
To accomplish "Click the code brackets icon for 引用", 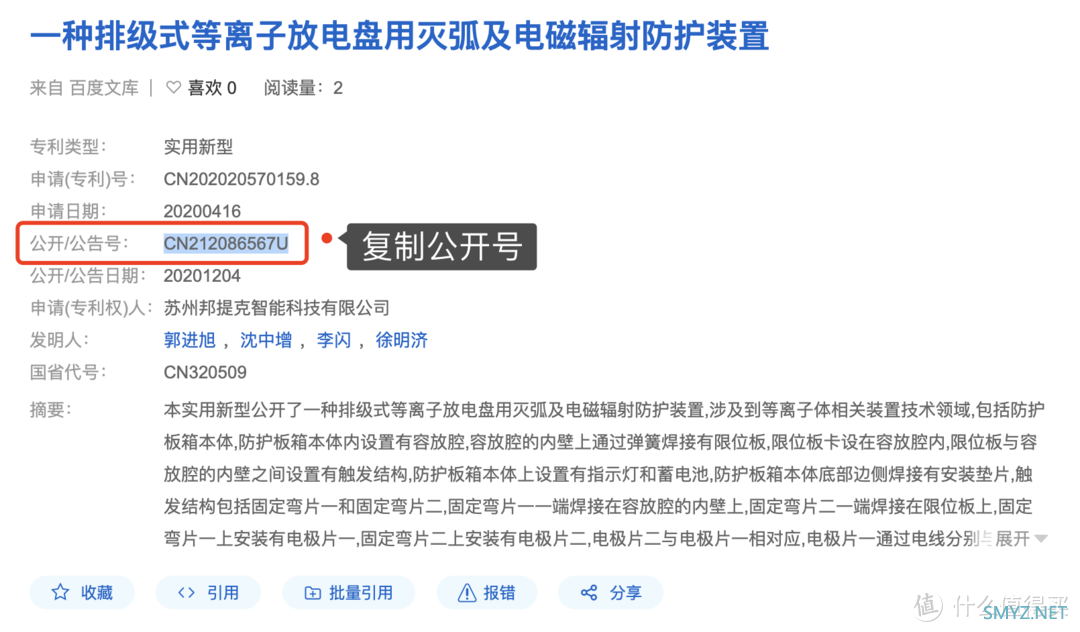I will tap(187, 592).
